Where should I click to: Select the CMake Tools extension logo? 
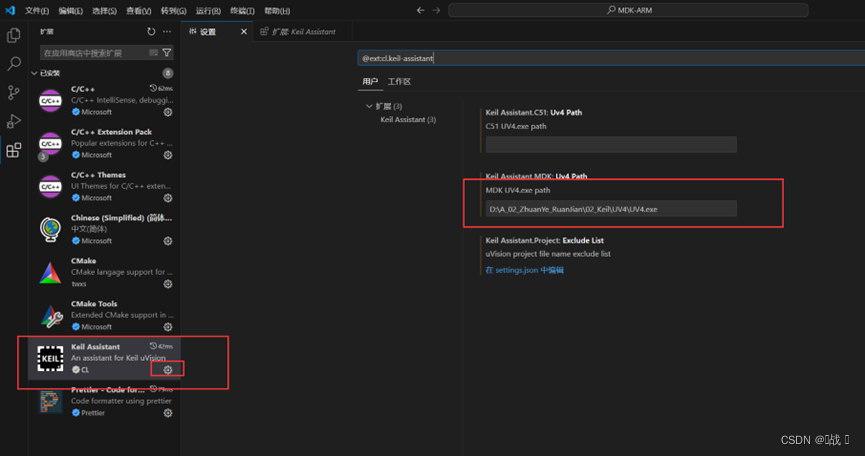tap(50, 316)
